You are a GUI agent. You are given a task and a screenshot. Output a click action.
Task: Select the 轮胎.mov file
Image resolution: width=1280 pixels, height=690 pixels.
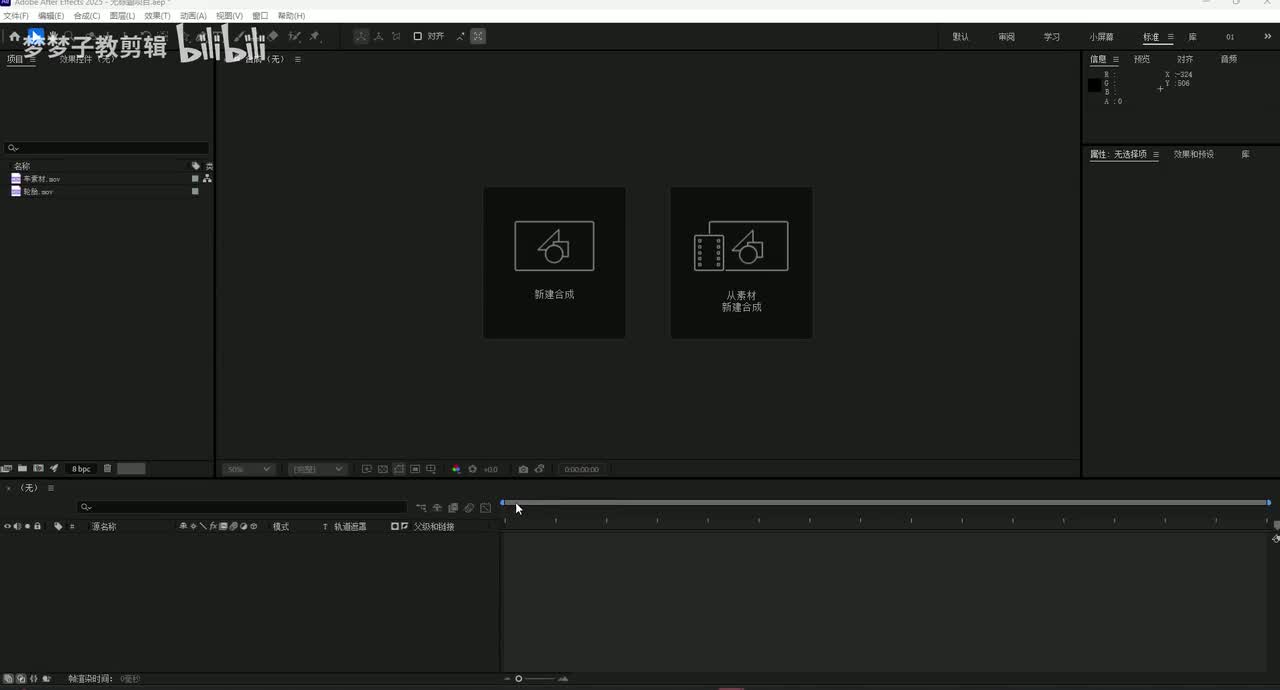[x=38, y=191]
